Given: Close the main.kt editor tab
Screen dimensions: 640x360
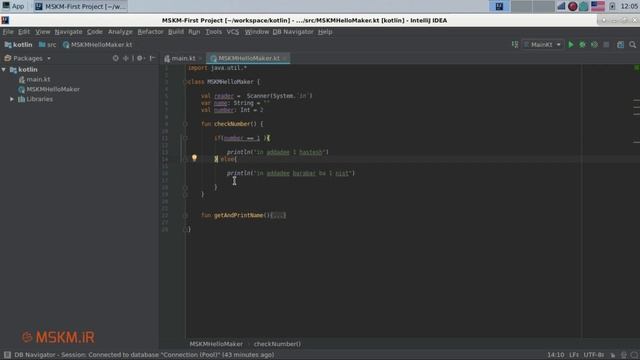Looking at the screenshot, I should coord(200,58).
